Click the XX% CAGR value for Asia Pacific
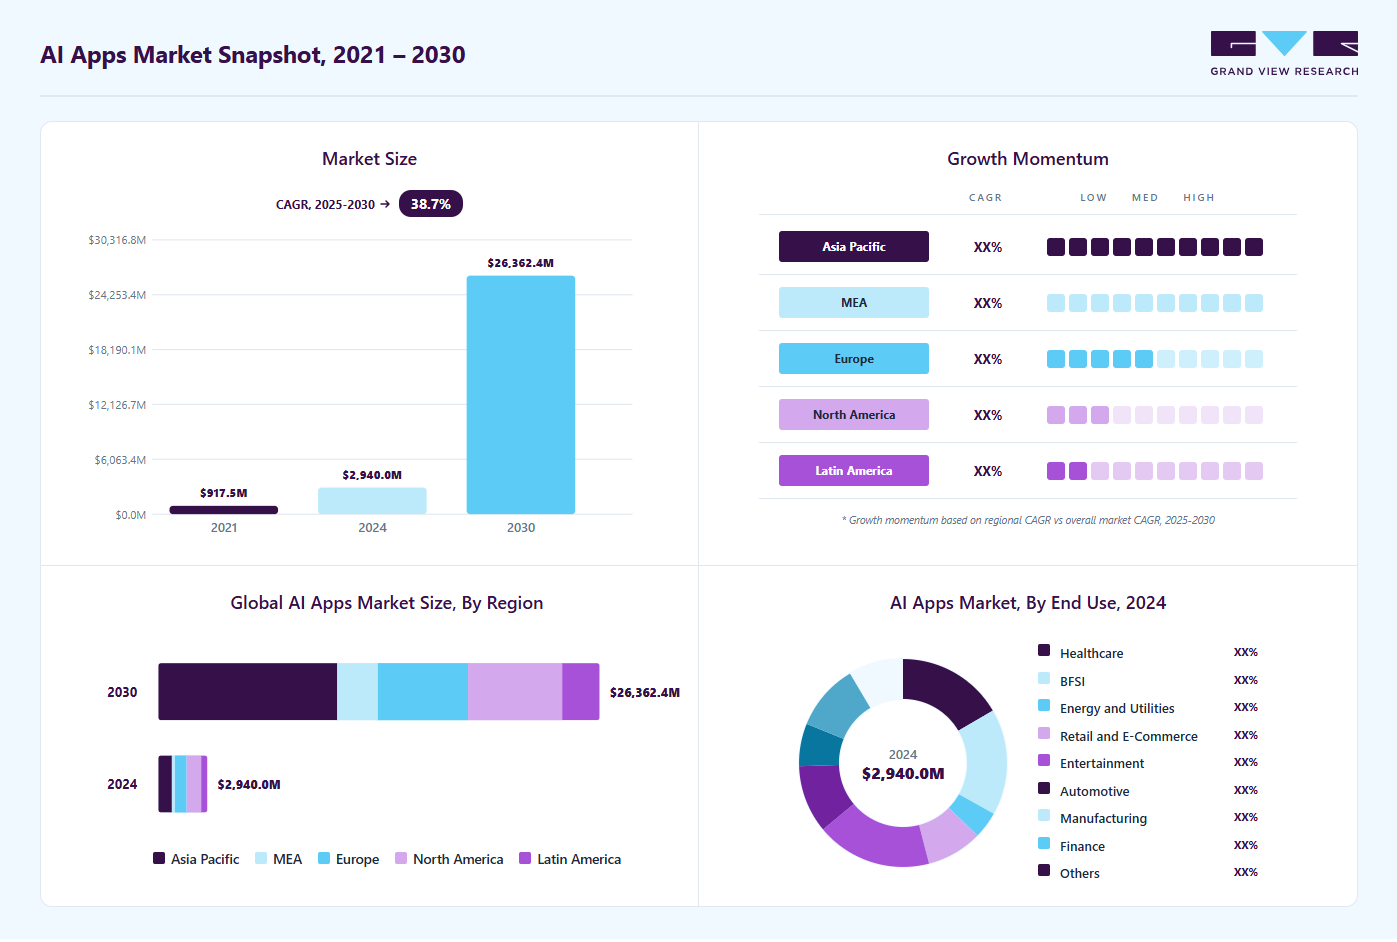This screenshot has height=942, width=1397. [x=988, y=247]
